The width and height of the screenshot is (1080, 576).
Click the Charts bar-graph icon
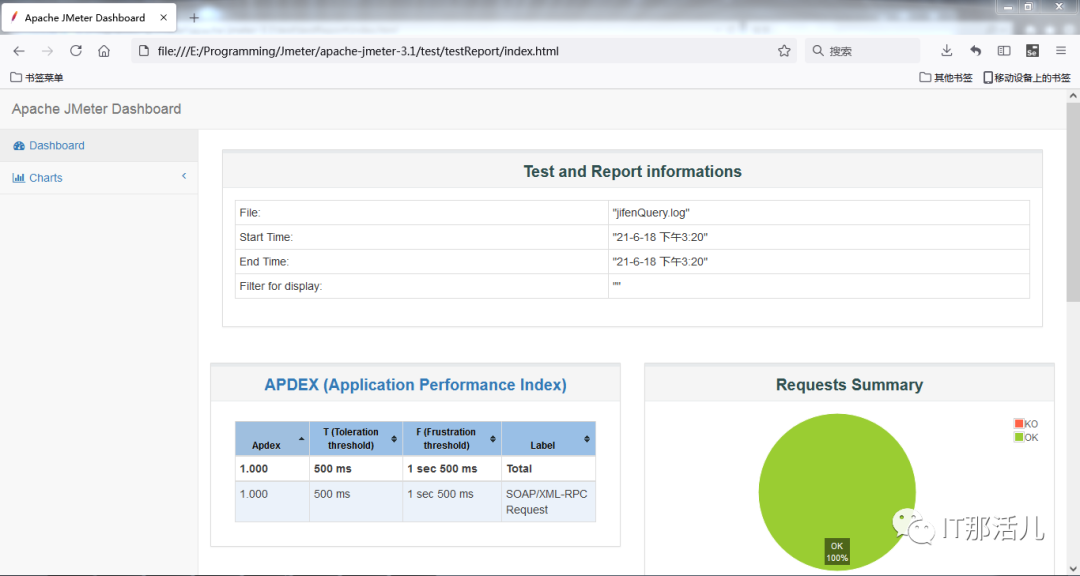click(x=19, y=178)
